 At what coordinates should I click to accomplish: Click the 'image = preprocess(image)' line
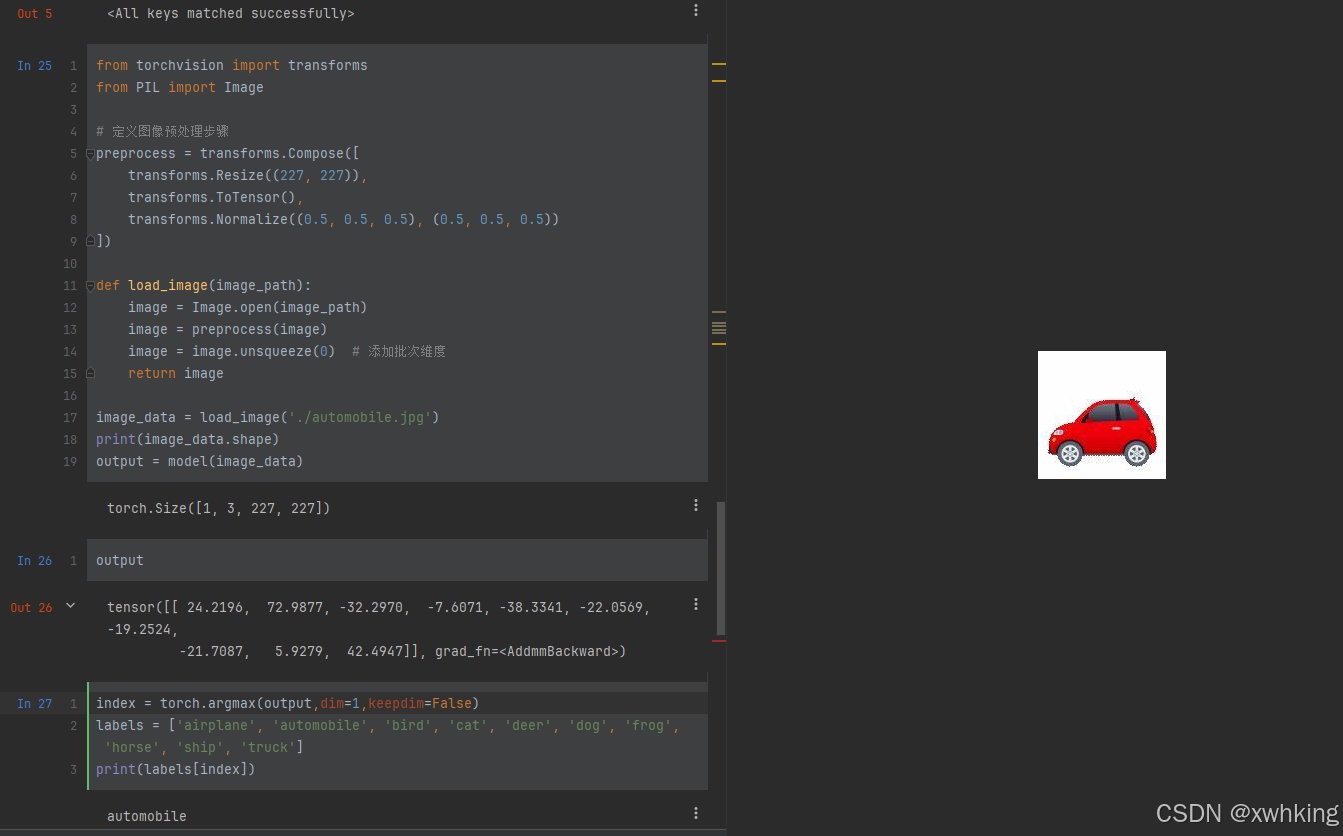tap(228, 329)
